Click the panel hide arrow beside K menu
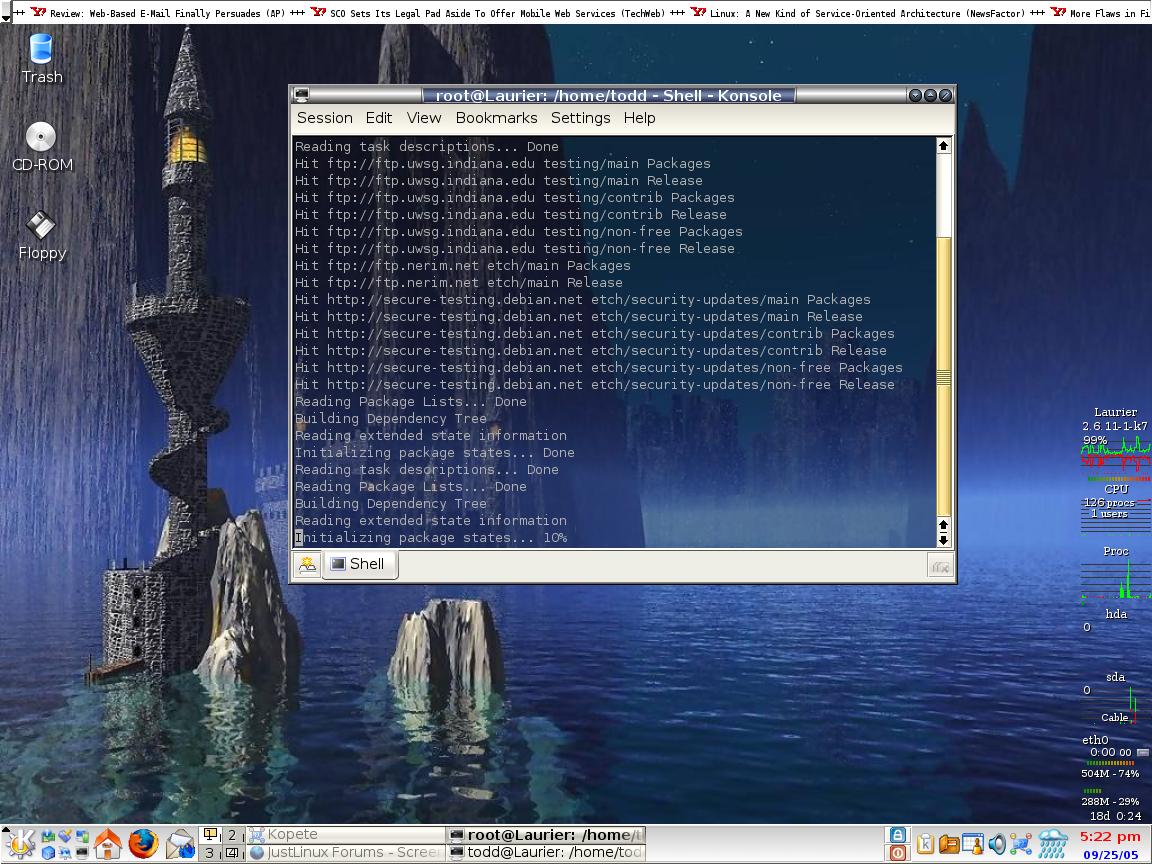 [4, 828]
